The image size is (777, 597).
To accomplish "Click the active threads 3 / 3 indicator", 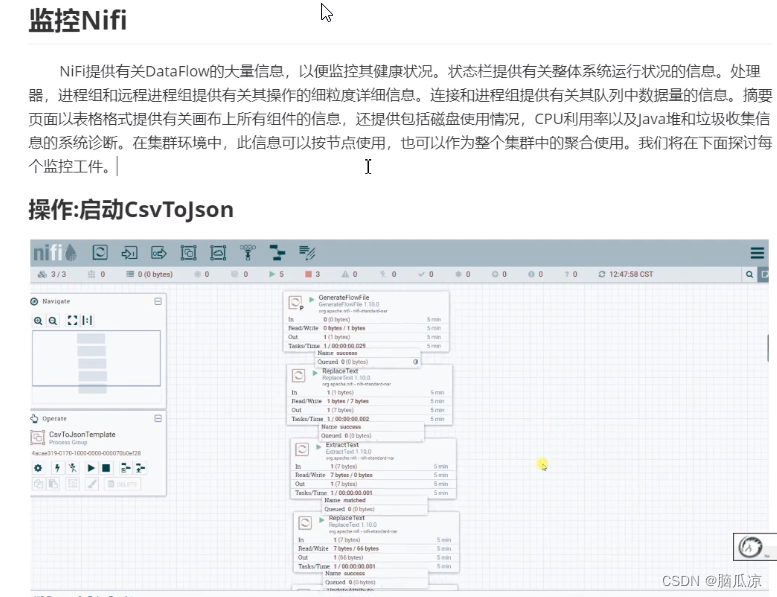I will 53,274.
